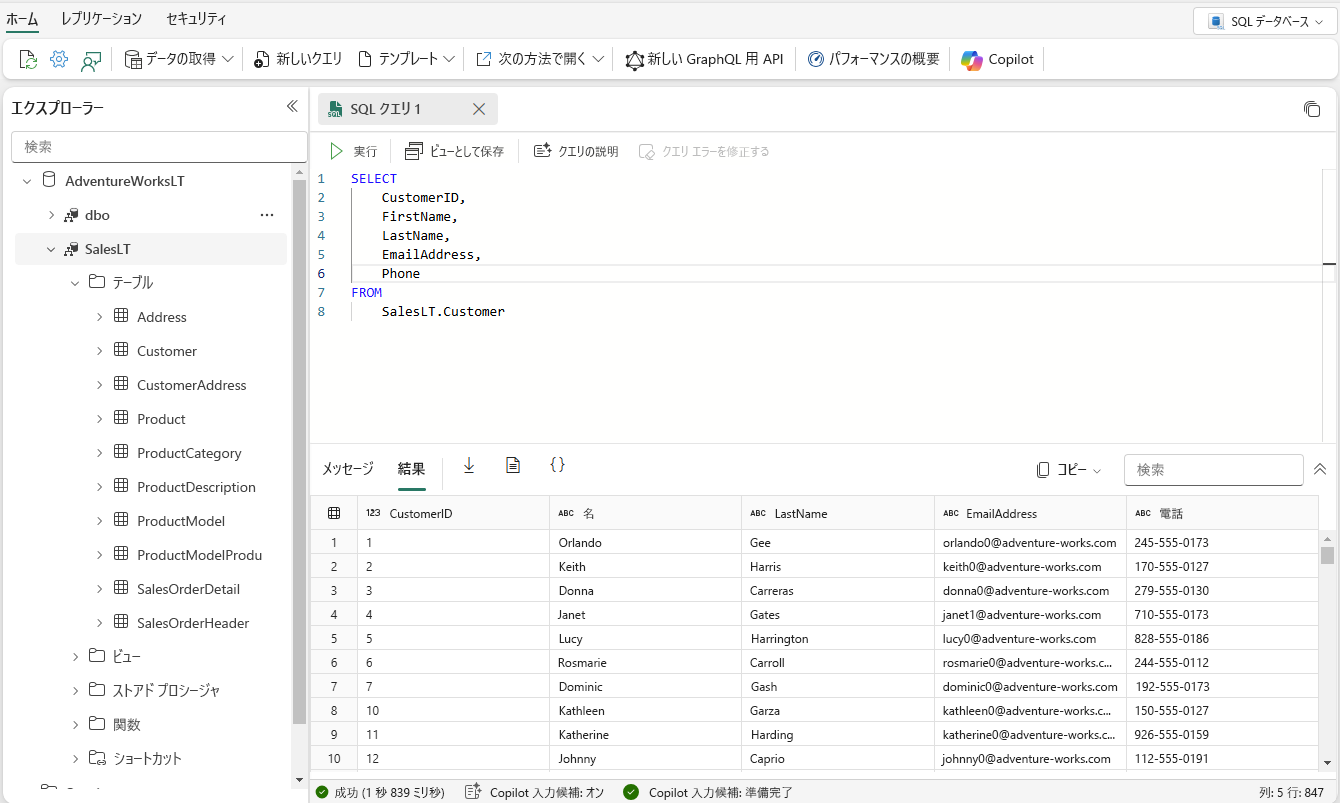This screenshot has width=1340, height=803.
Task: Switch to the レプリケーション ribbon tab
Action: (x=102, y=18)
